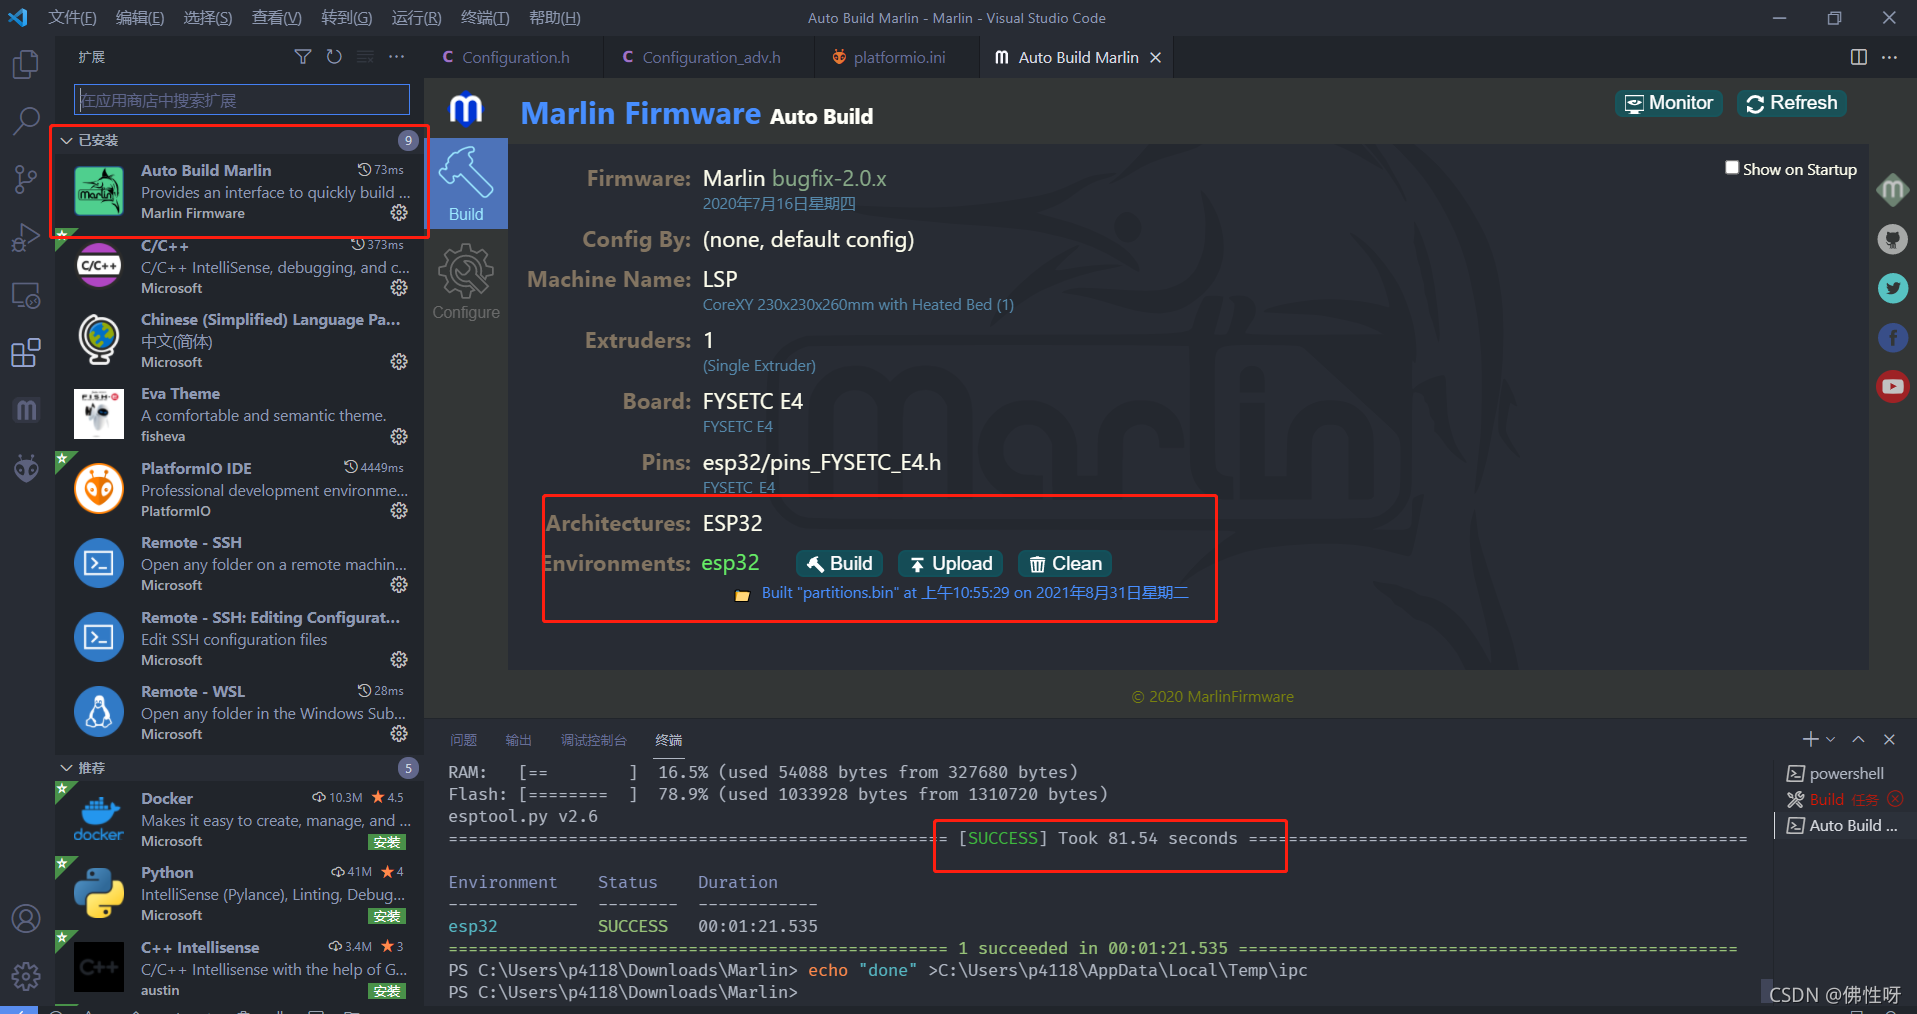This screenshot has height=1014, width=1917.
Task: Open PlatformIO alien icon in activity bar
Action: [26, 467]
